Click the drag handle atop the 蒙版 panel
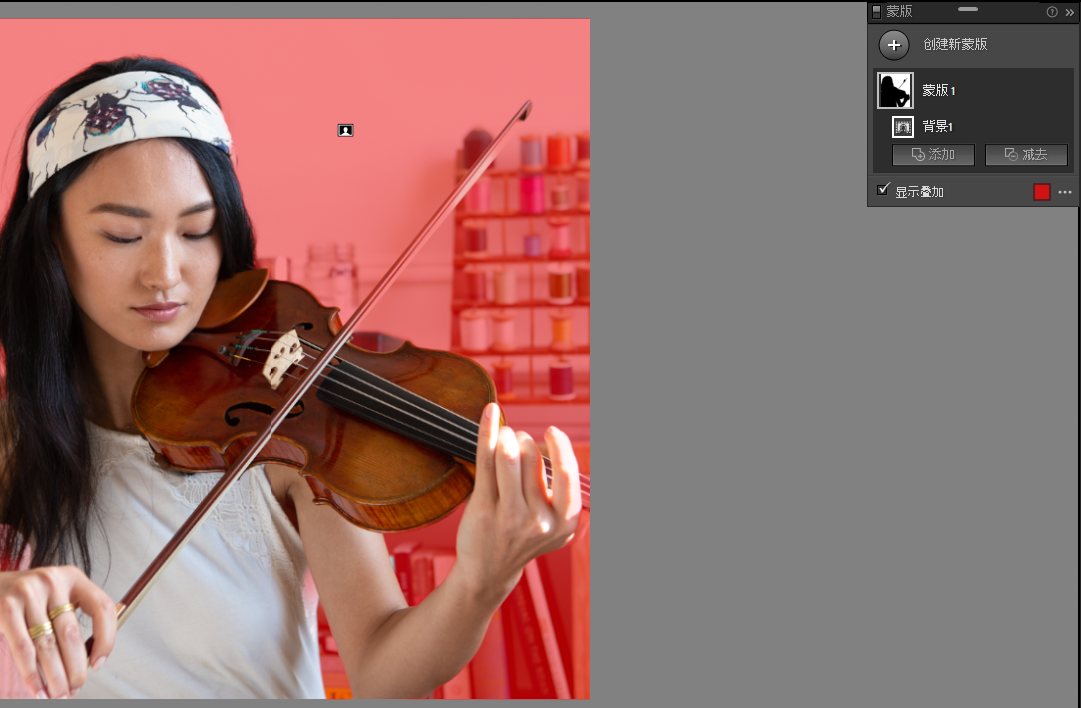This screenshot has width=1081, height=708. 967,9
